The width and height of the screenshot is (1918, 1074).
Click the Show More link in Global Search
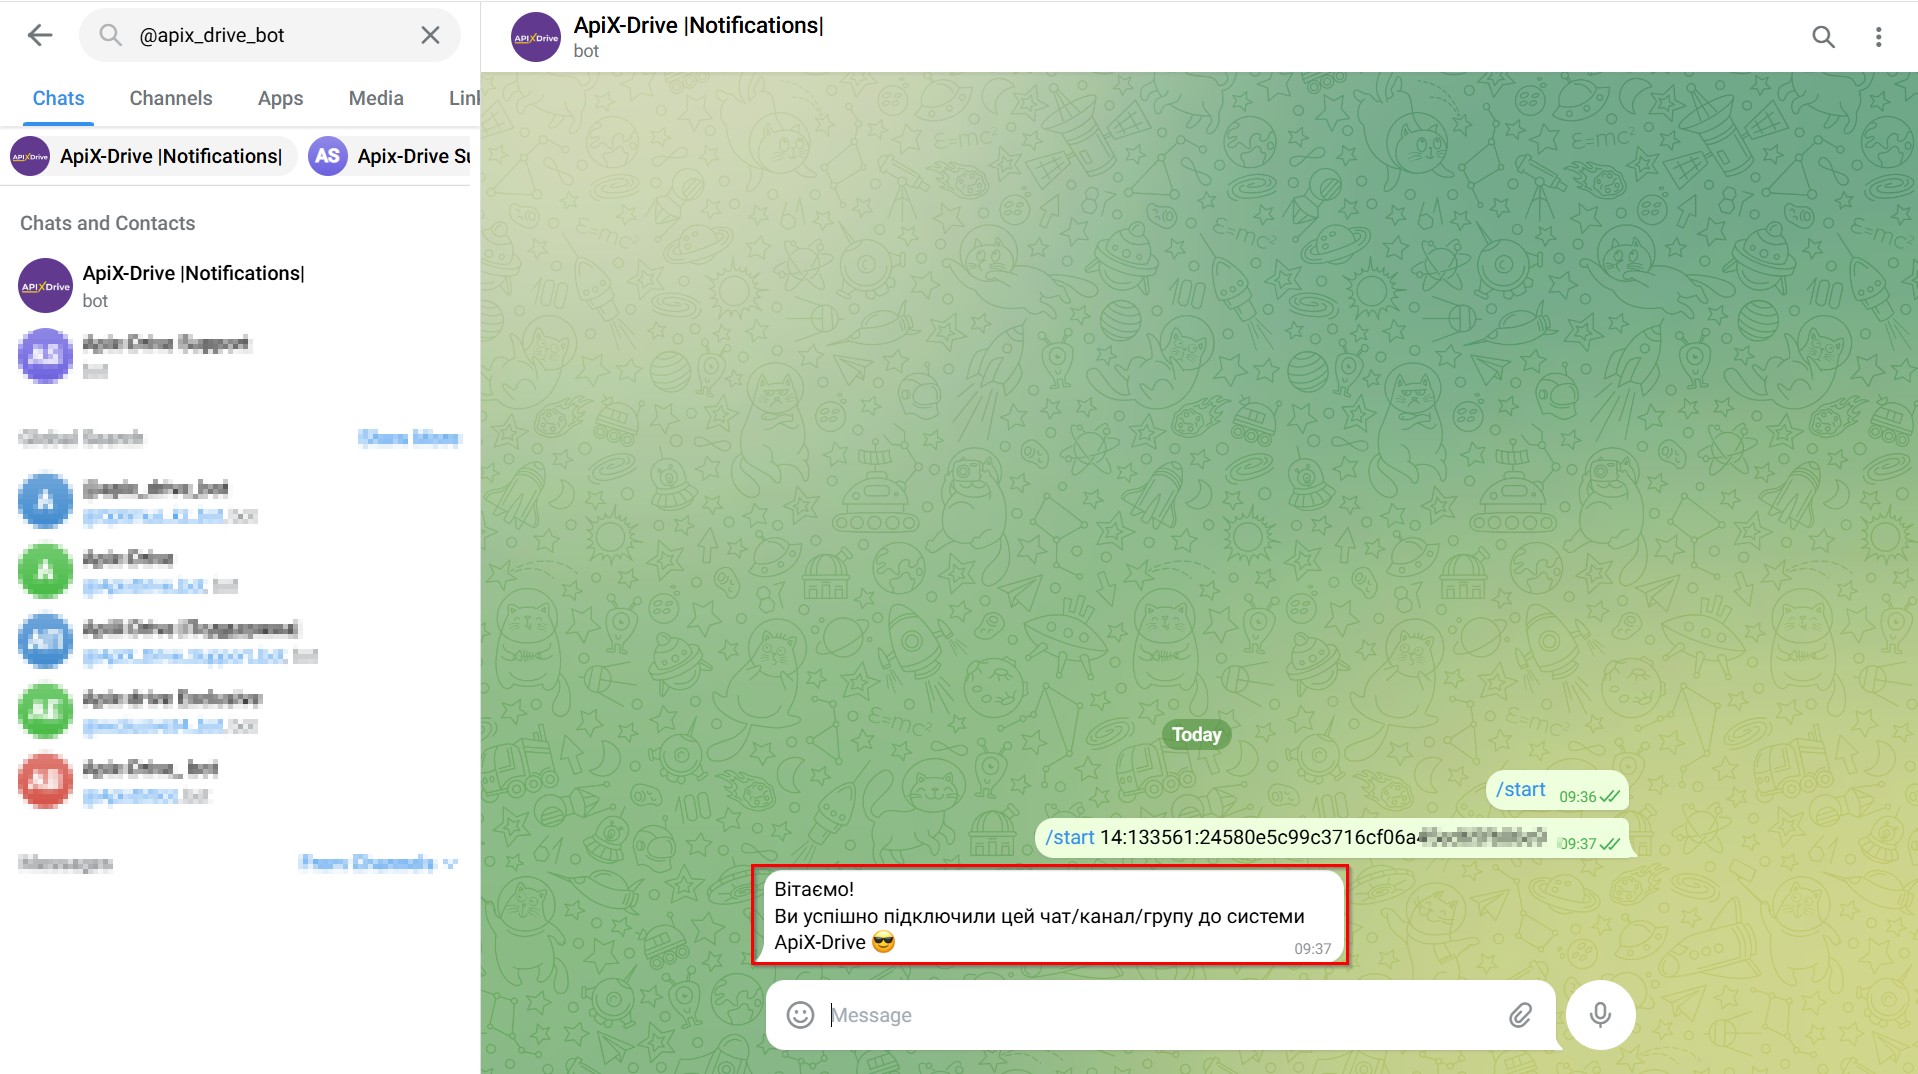pos(409,437)
